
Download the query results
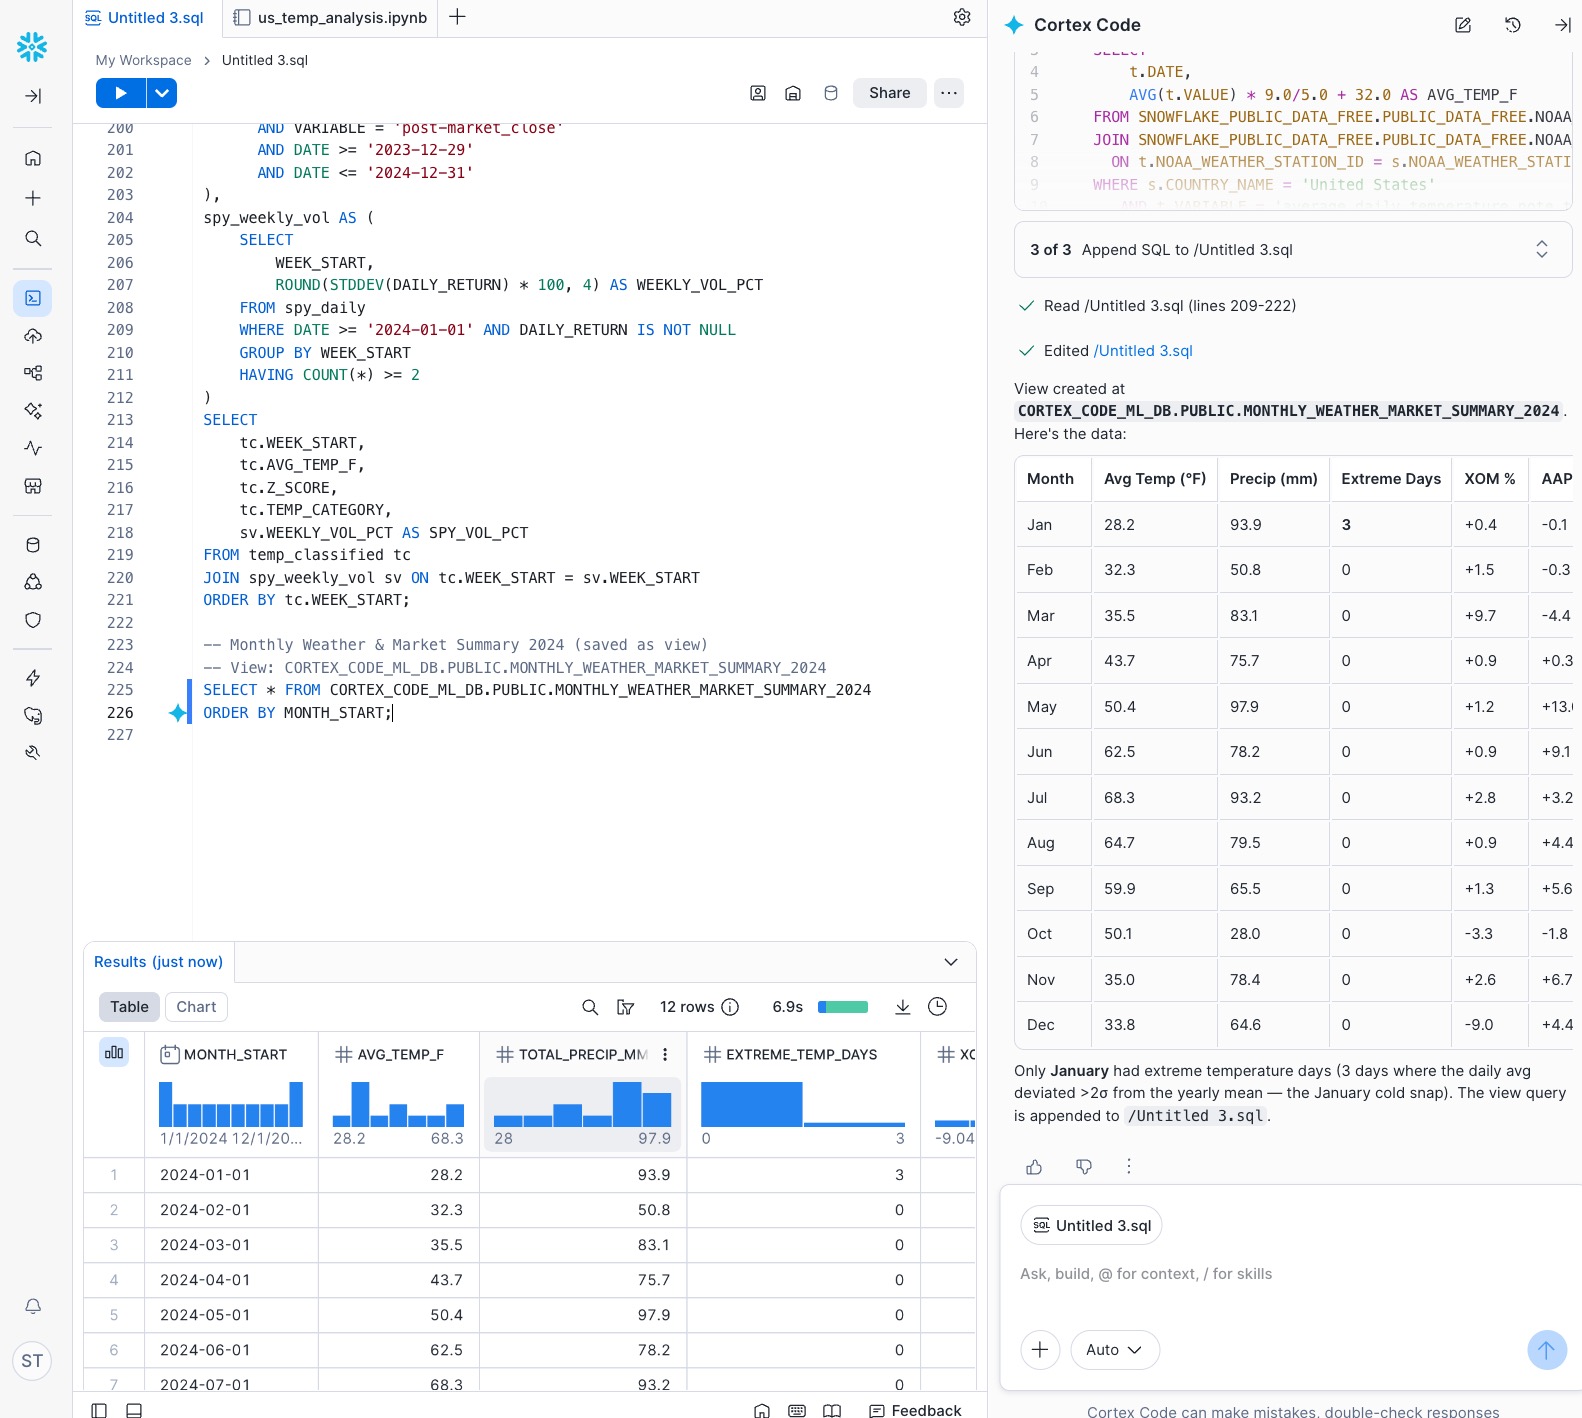(x=903, y=1007)
